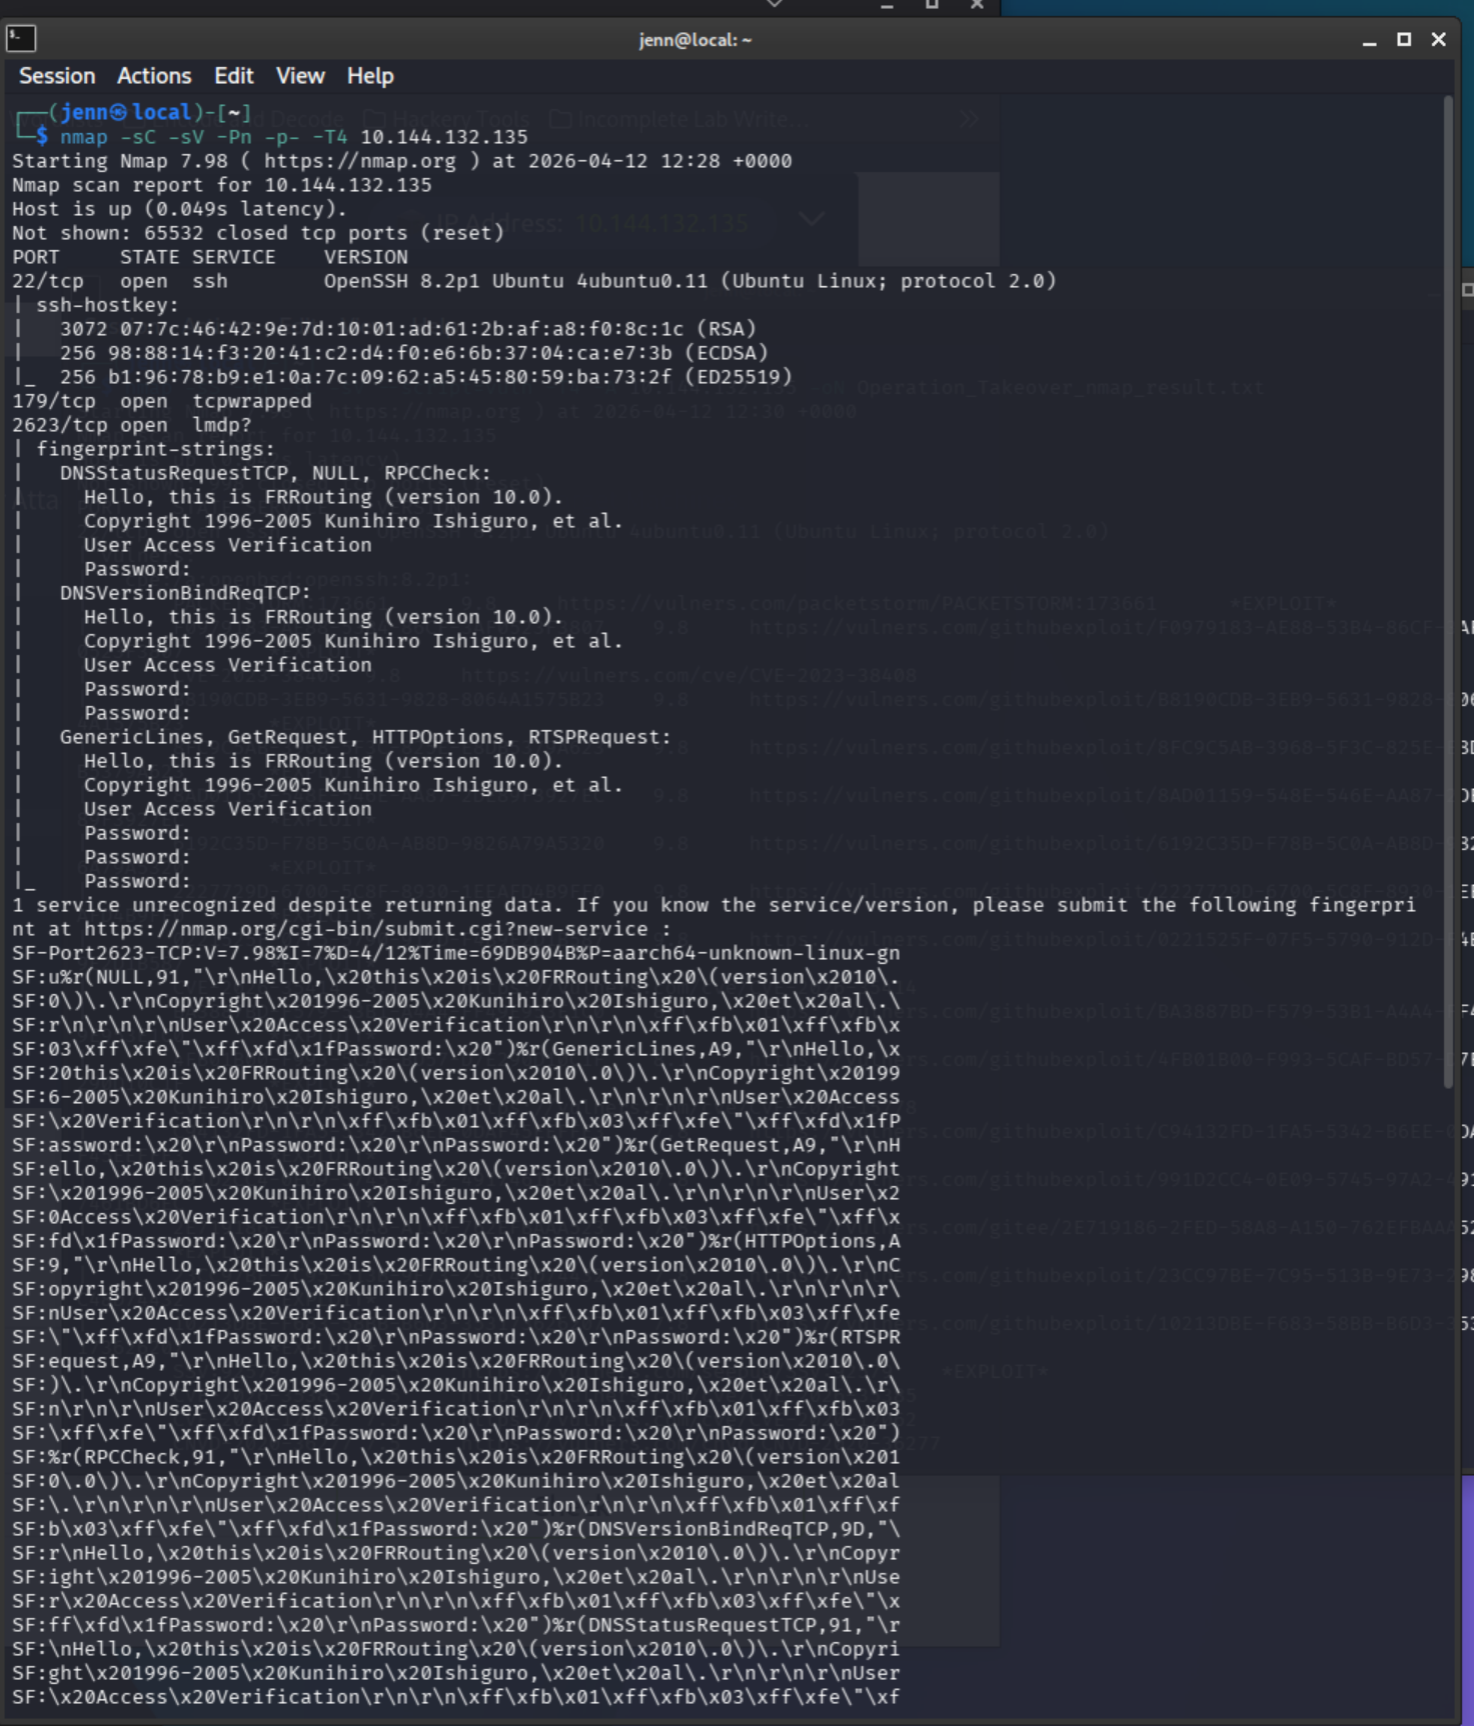Viewport: 1474px width, 1726px height.
Task: Click 'GenericLines, GetRequest, HTTPOptions, RTSPRequest:' line
Action: tap(365, 737)
